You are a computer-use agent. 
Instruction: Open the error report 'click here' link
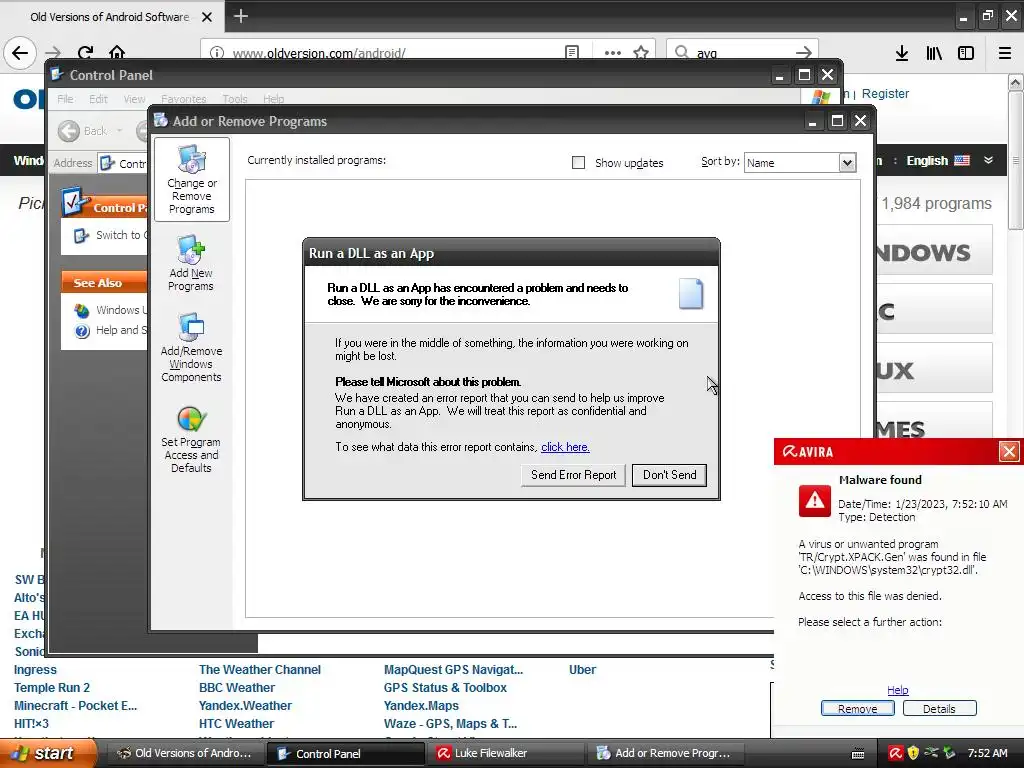pyautogui.click(x=565, y=447)
